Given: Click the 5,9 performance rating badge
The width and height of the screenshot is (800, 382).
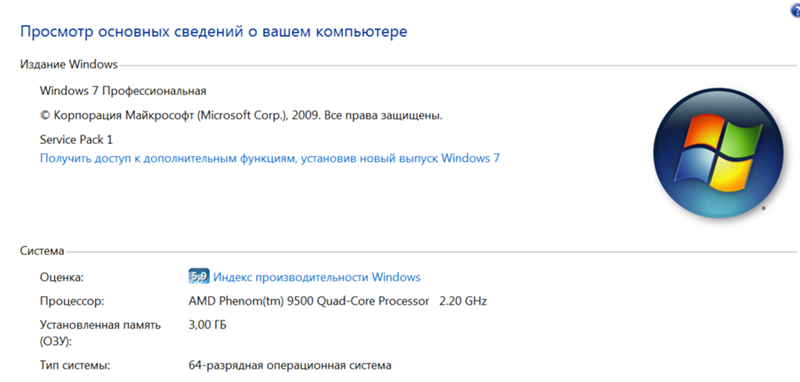Looking at the screenshot, I should tap(198, 276).
